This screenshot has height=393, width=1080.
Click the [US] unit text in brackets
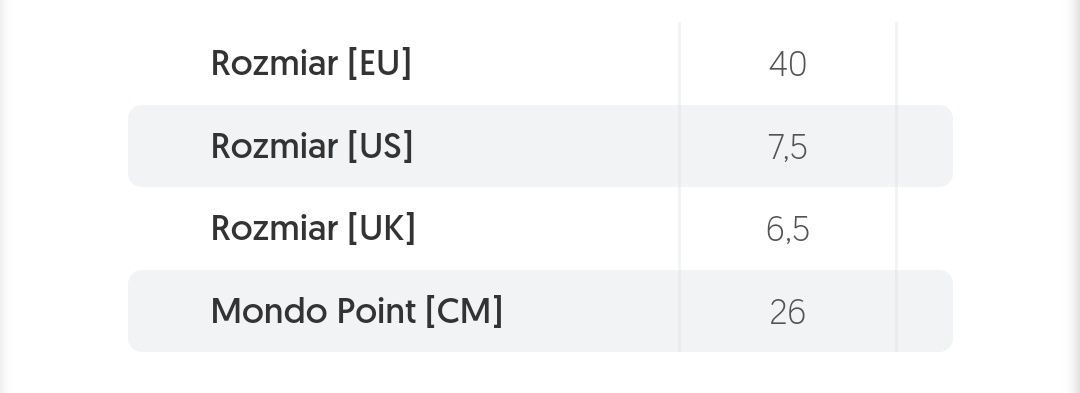[x=380, y=146]
